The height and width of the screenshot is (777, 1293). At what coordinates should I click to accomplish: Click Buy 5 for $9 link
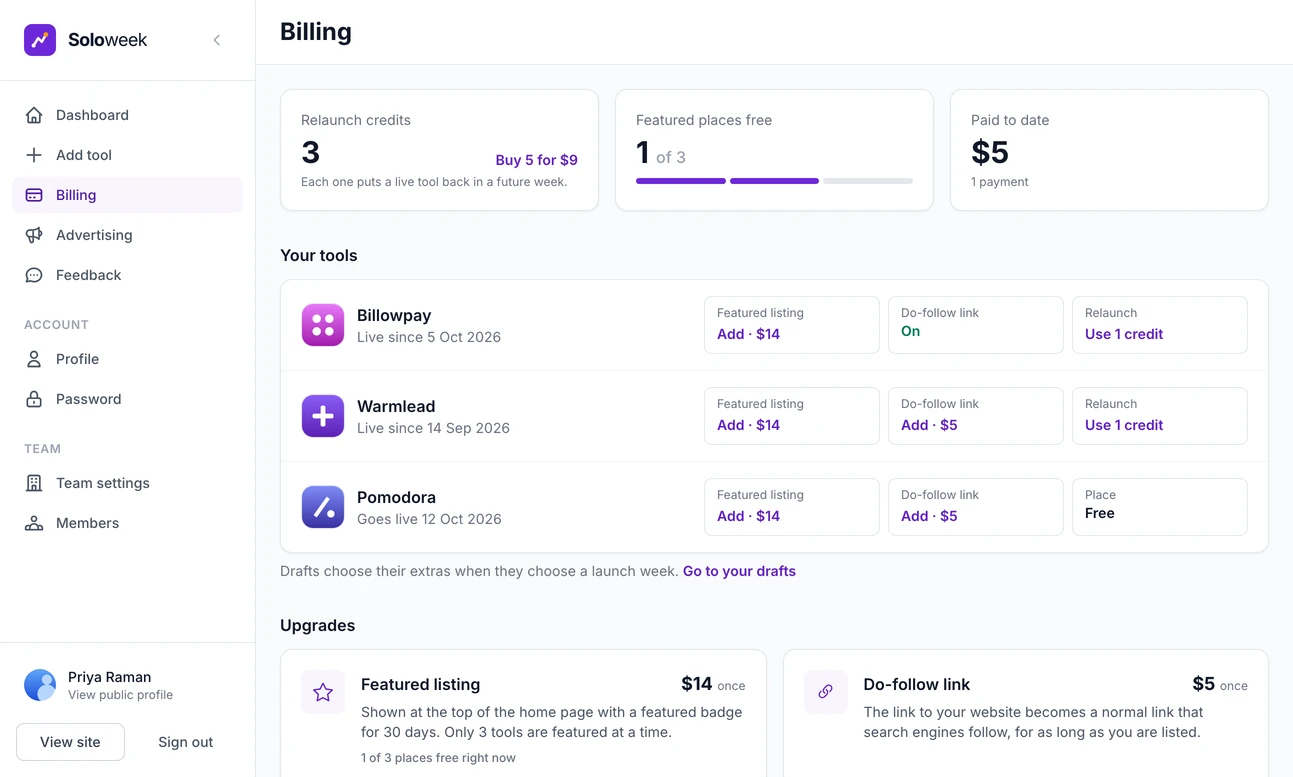(537, 160)
